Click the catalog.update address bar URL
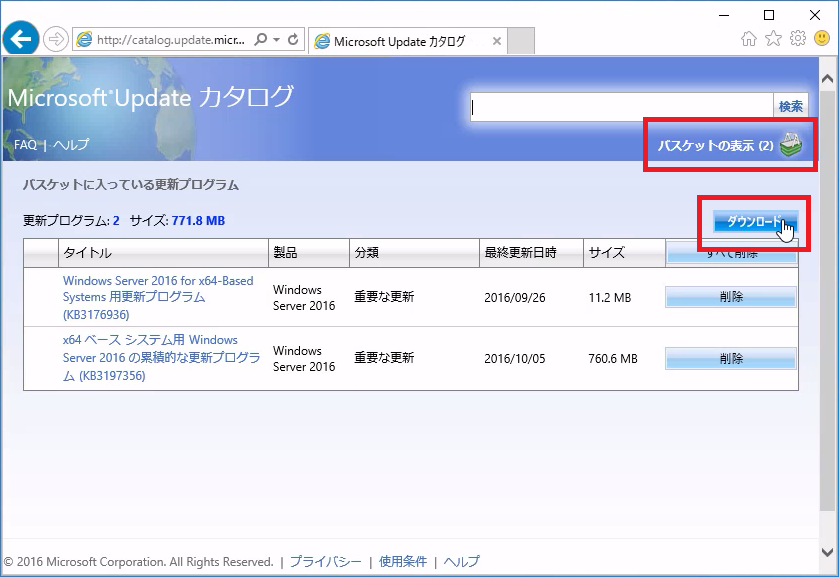The height and width of the screenshot is (577, 839). click(x=171, y=40)
